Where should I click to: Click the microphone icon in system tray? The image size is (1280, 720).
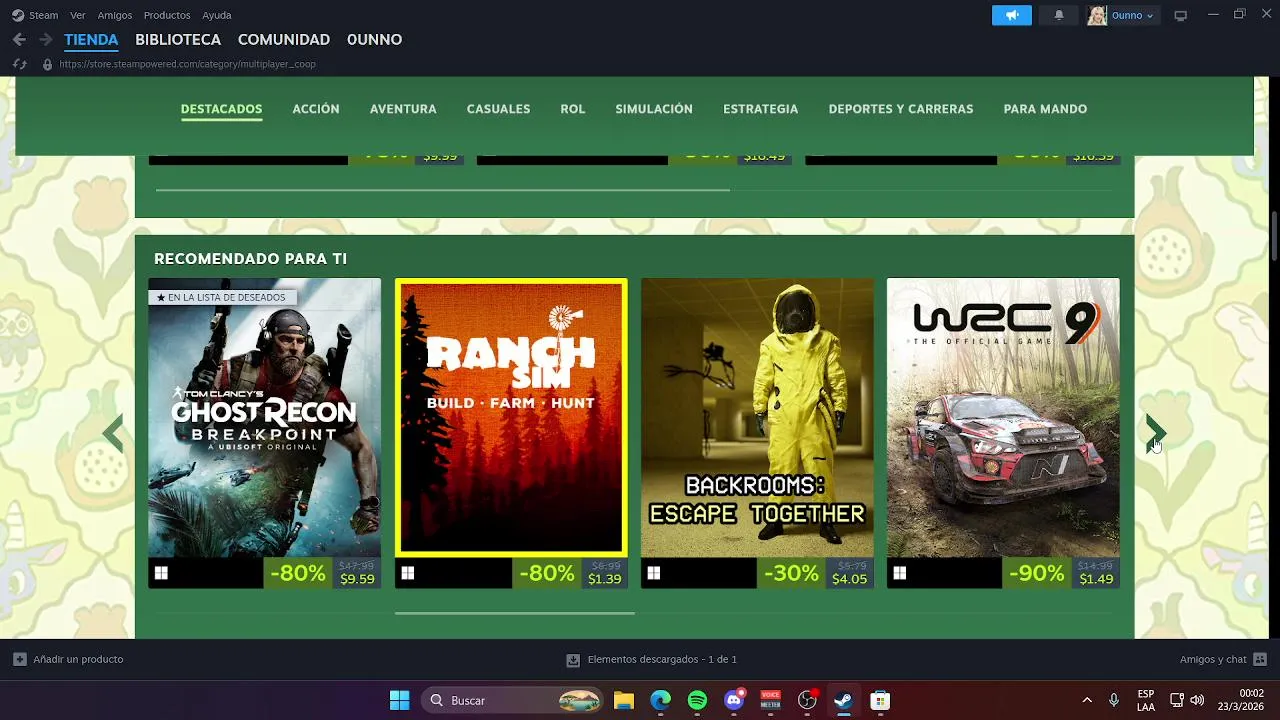point(1114,700)
